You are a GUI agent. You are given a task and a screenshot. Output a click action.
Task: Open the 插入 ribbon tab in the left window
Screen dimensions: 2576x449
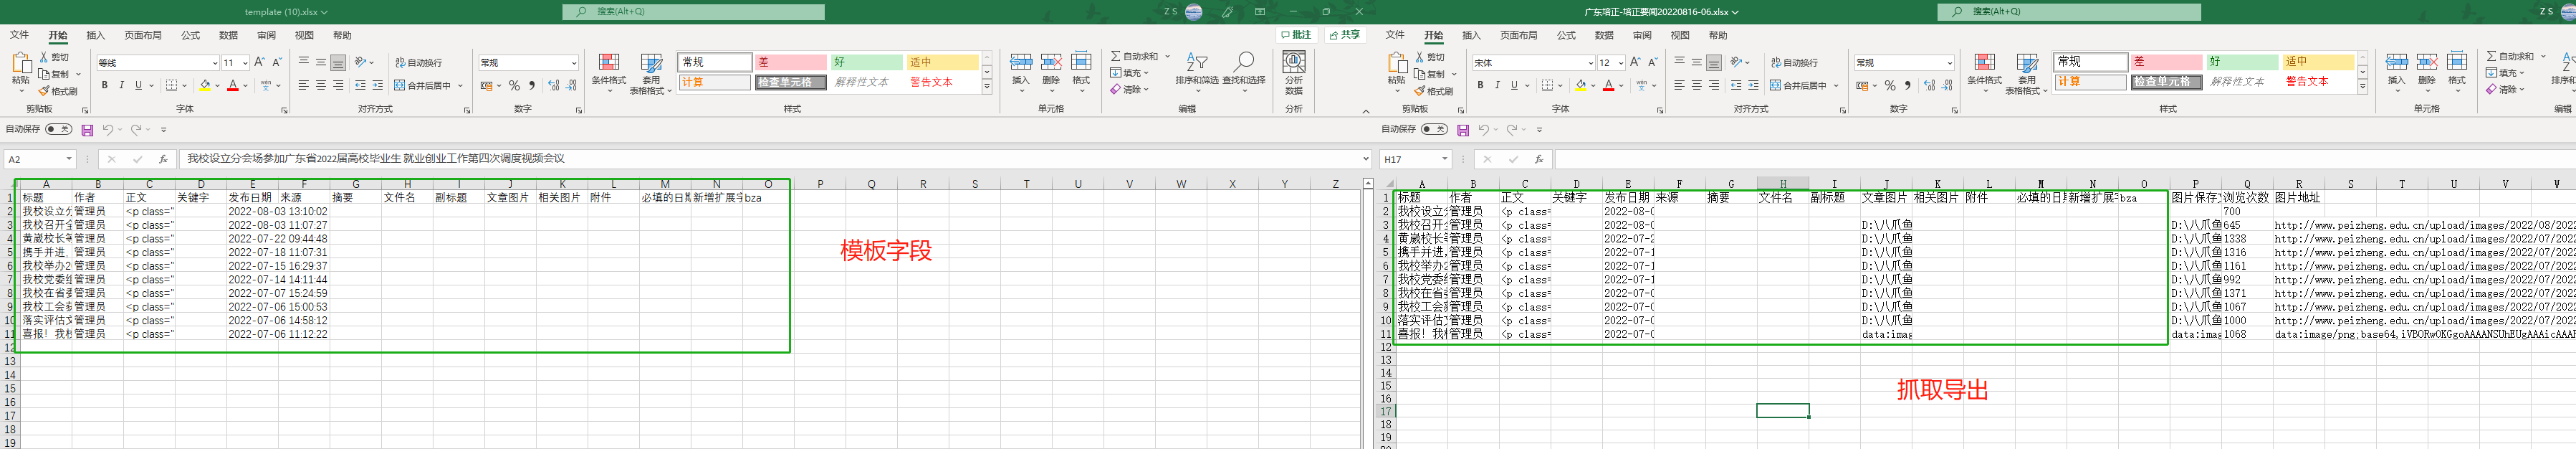pos(95,35)
